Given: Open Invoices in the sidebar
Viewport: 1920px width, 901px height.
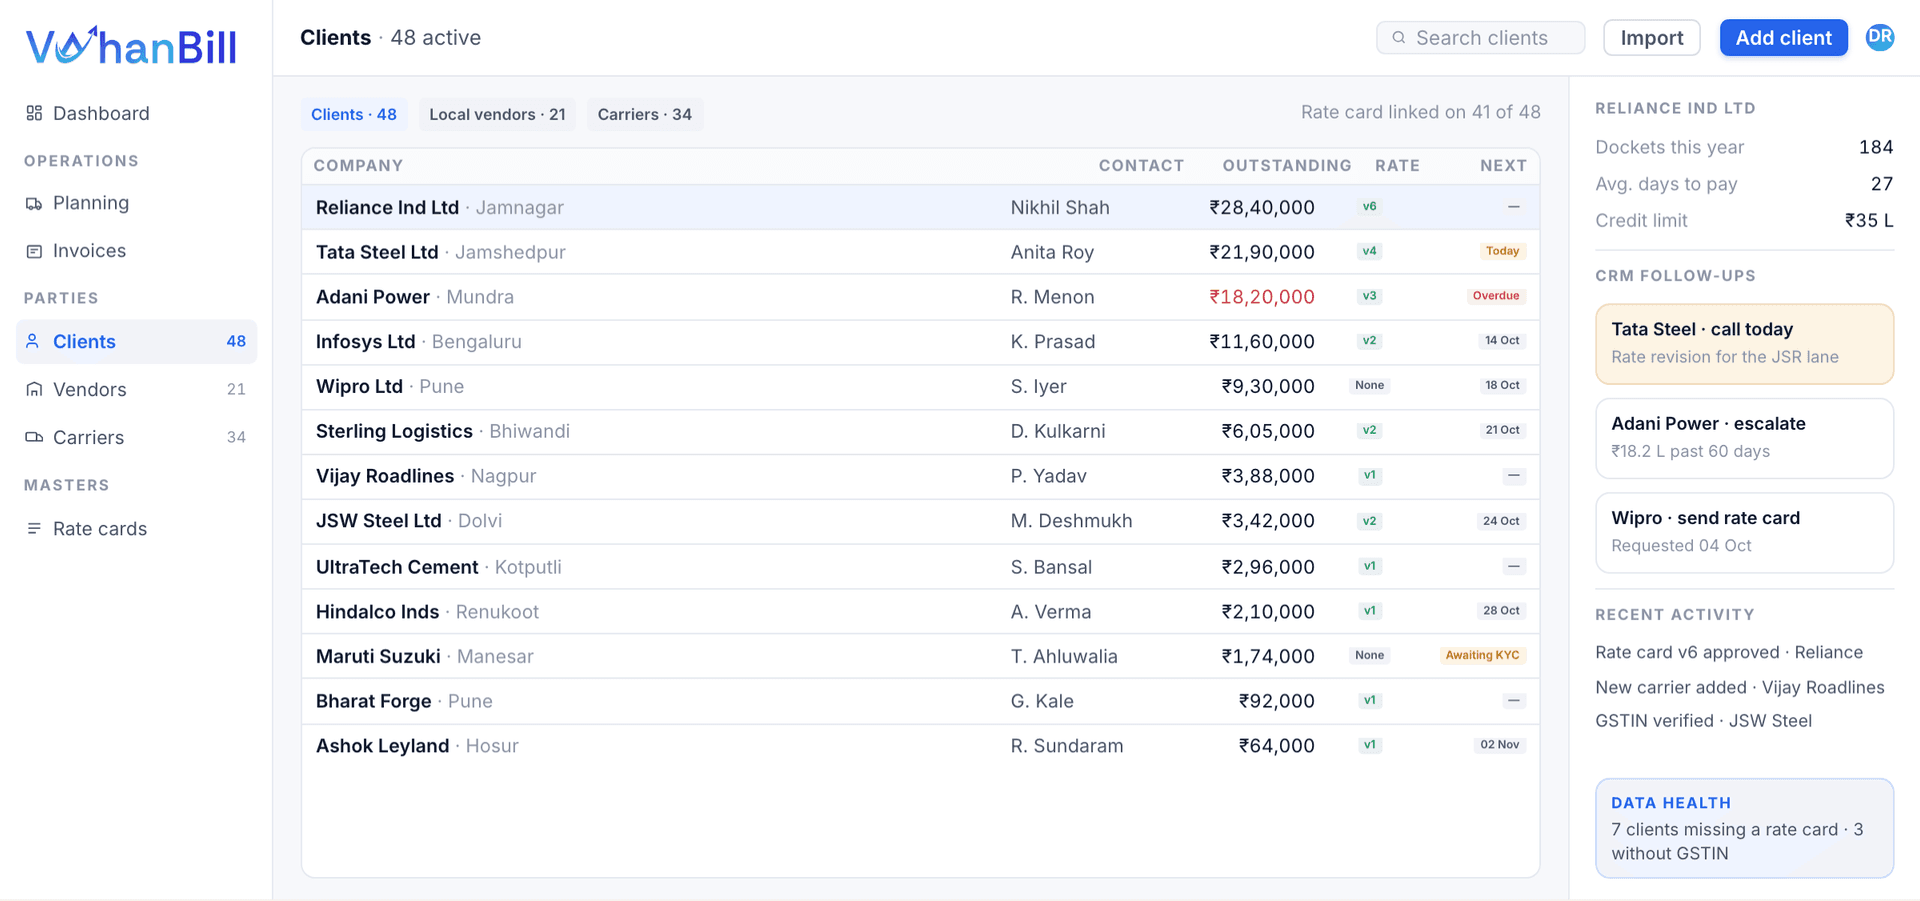Looking at the screenshot, I should point(136,251).
